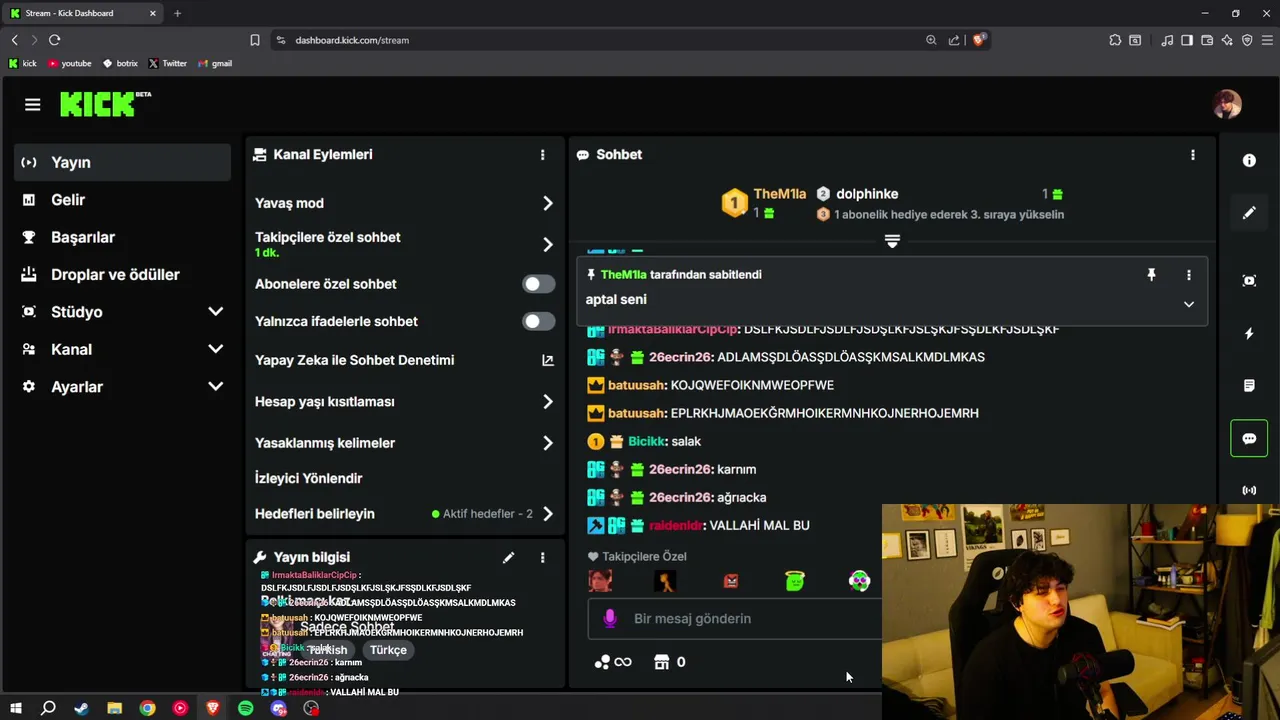
Task: Open the gmail bookmark
Action: click(x=215, y=63)
